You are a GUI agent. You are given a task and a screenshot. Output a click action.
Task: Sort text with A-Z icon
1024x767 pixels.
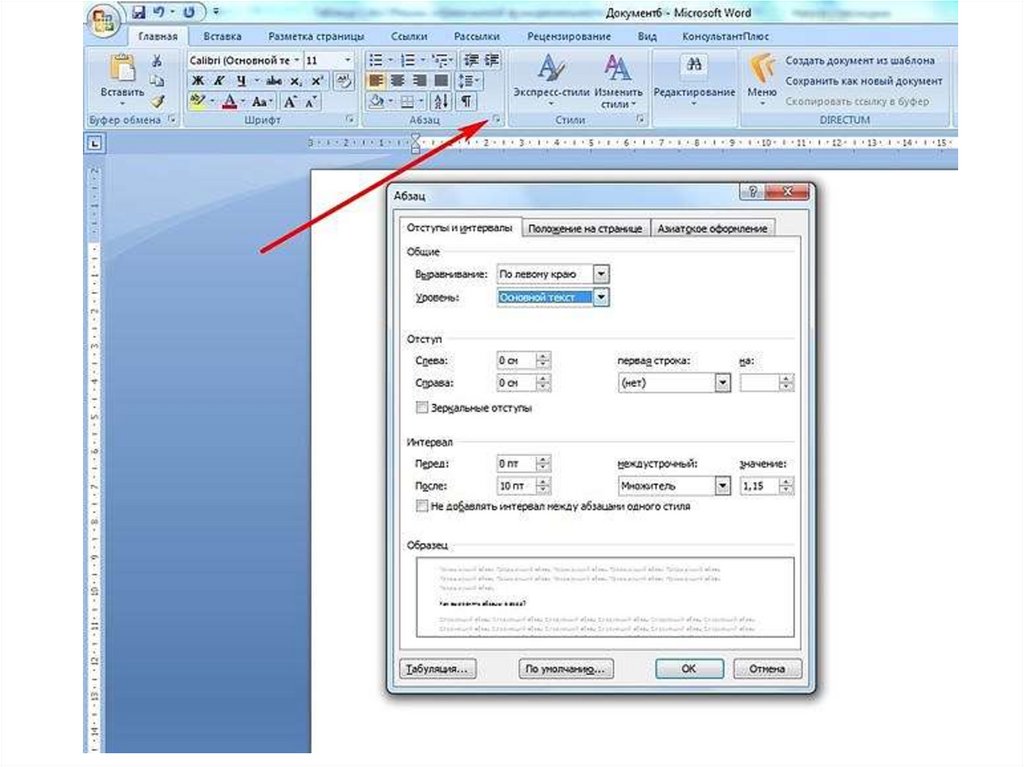(440, 101)
